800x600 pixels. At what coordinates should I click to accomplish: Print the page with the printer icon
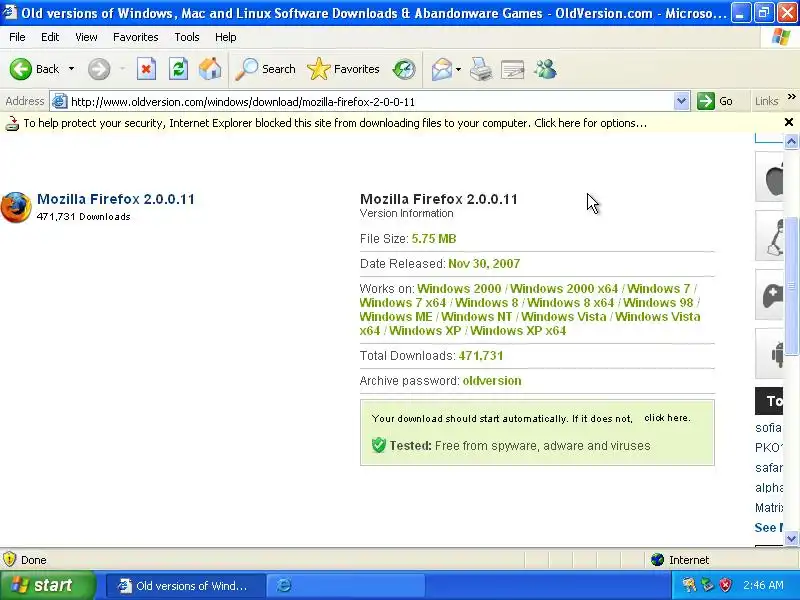pyautogui.click(x=481, y=69)
